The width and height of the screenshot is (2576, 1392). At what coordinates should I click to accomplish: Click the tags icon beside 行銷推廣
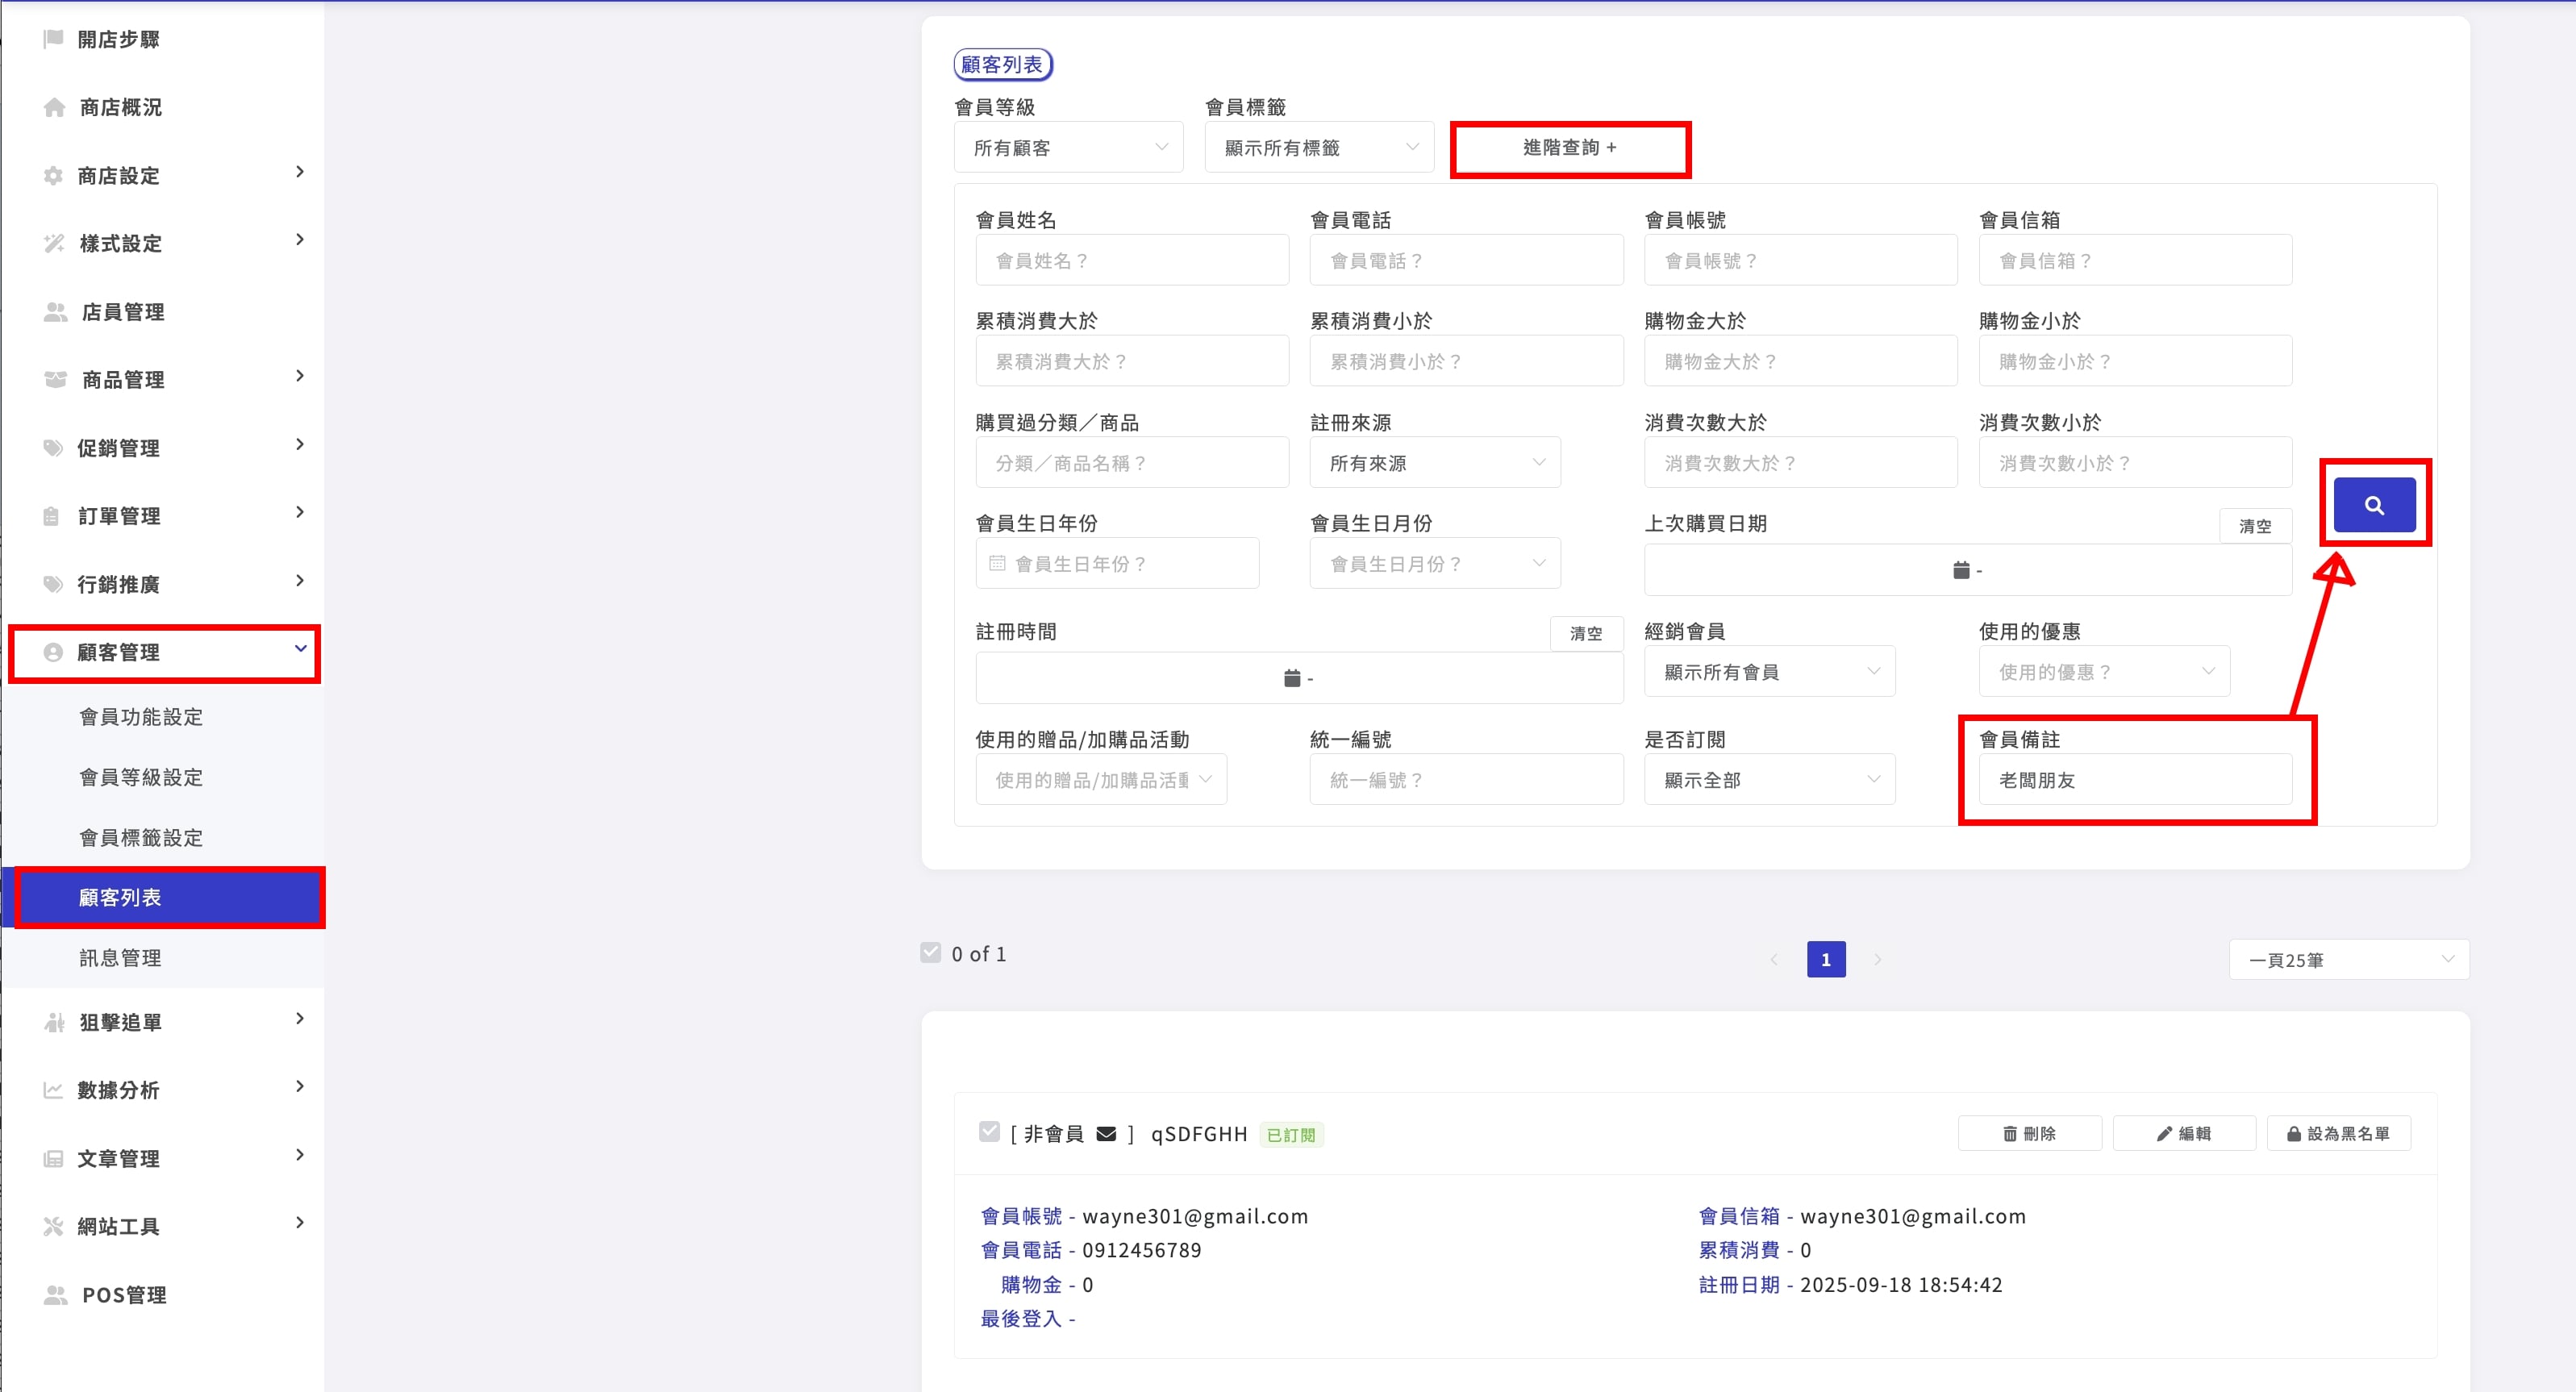click(54, 584)
